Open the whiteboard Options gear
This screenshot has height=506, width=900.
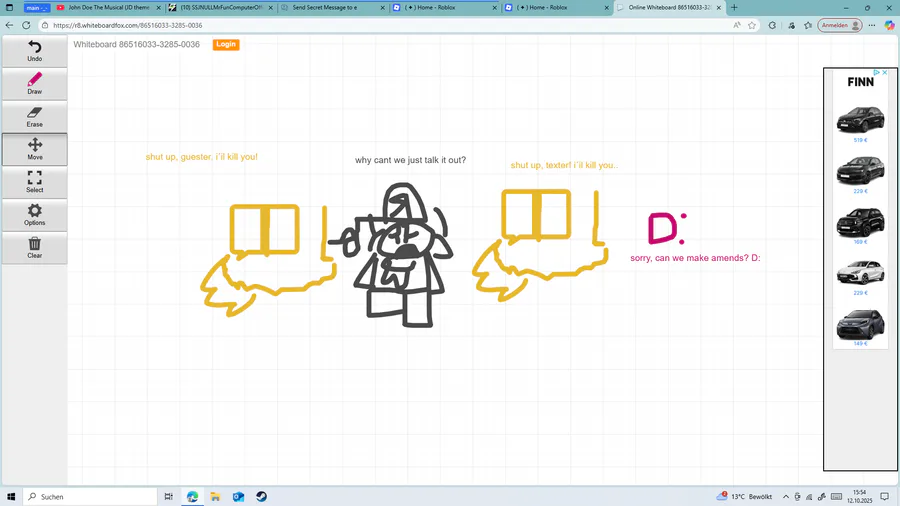tap(34, 215)
